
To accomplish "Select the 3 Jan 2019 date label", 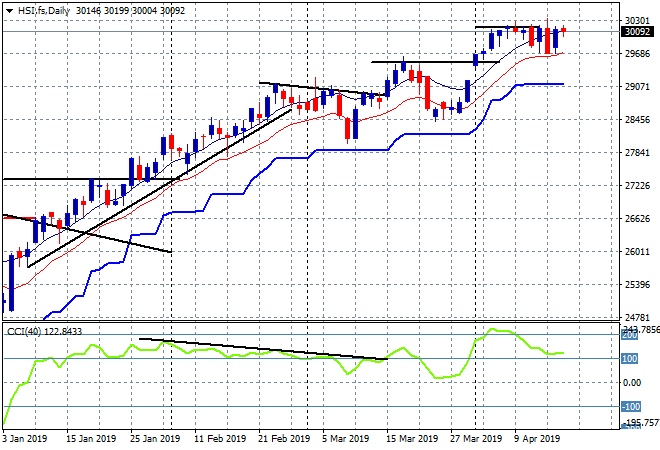I will pos(24,439).
